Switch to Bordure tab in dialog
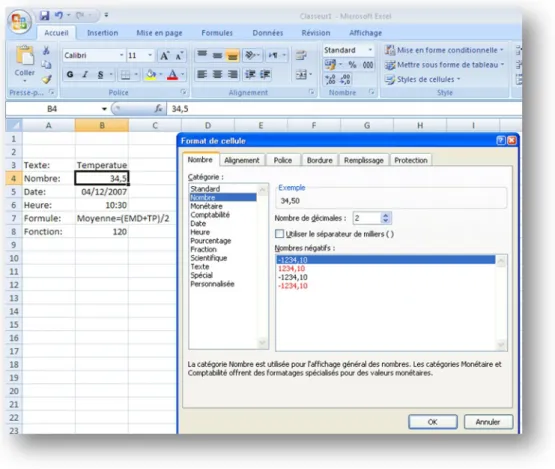The width and height of the screenshot is (555, 469). [320, 160]
